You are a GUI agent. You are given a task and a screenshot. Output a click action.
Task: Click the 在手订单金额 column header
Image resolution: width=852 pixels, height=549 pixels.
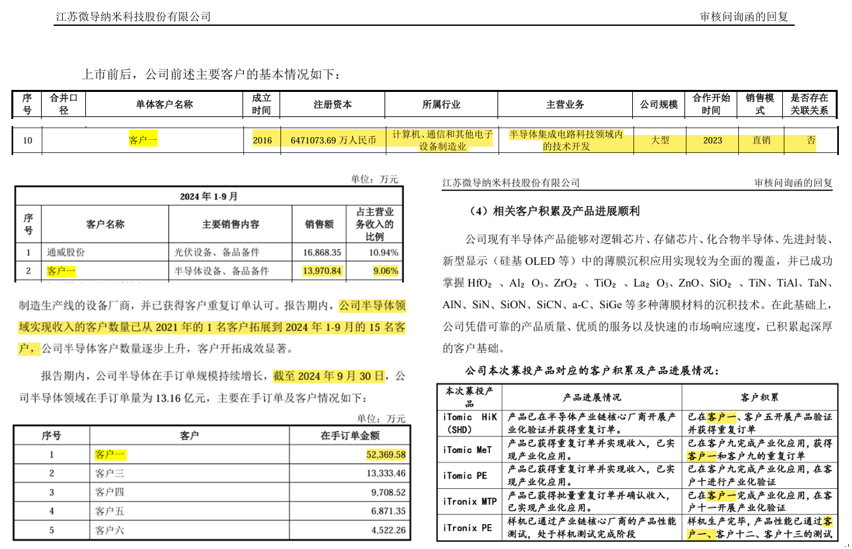(350, 436)
